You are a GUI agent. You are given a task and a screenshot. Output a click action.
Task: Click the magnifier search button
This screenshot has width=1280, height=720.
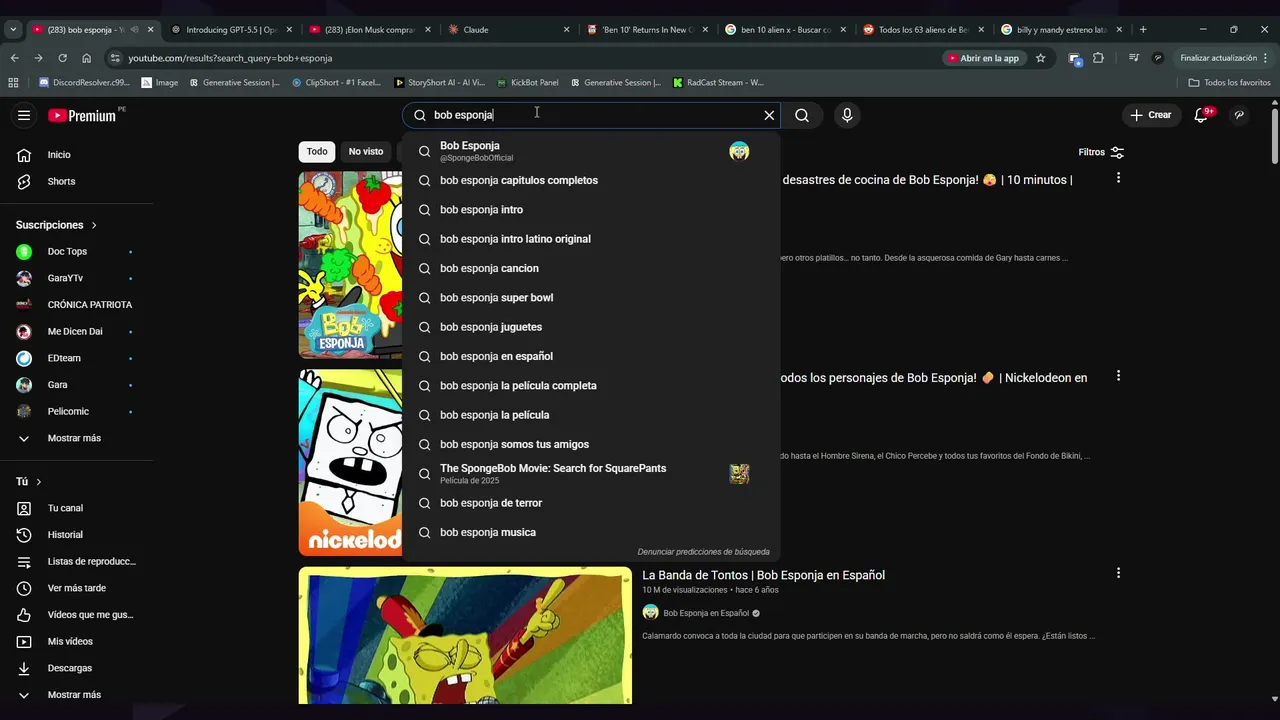(802, 115)
